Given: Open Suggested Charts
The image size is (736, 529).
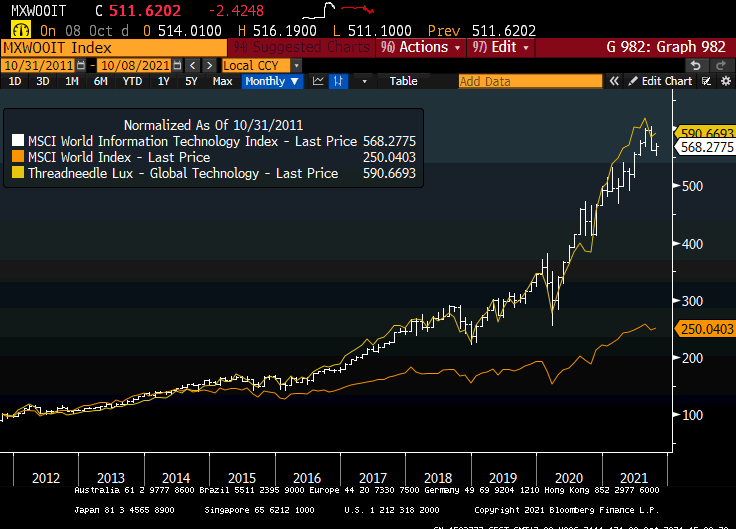Looking at the screenshot, I should (x=302, y=47).
